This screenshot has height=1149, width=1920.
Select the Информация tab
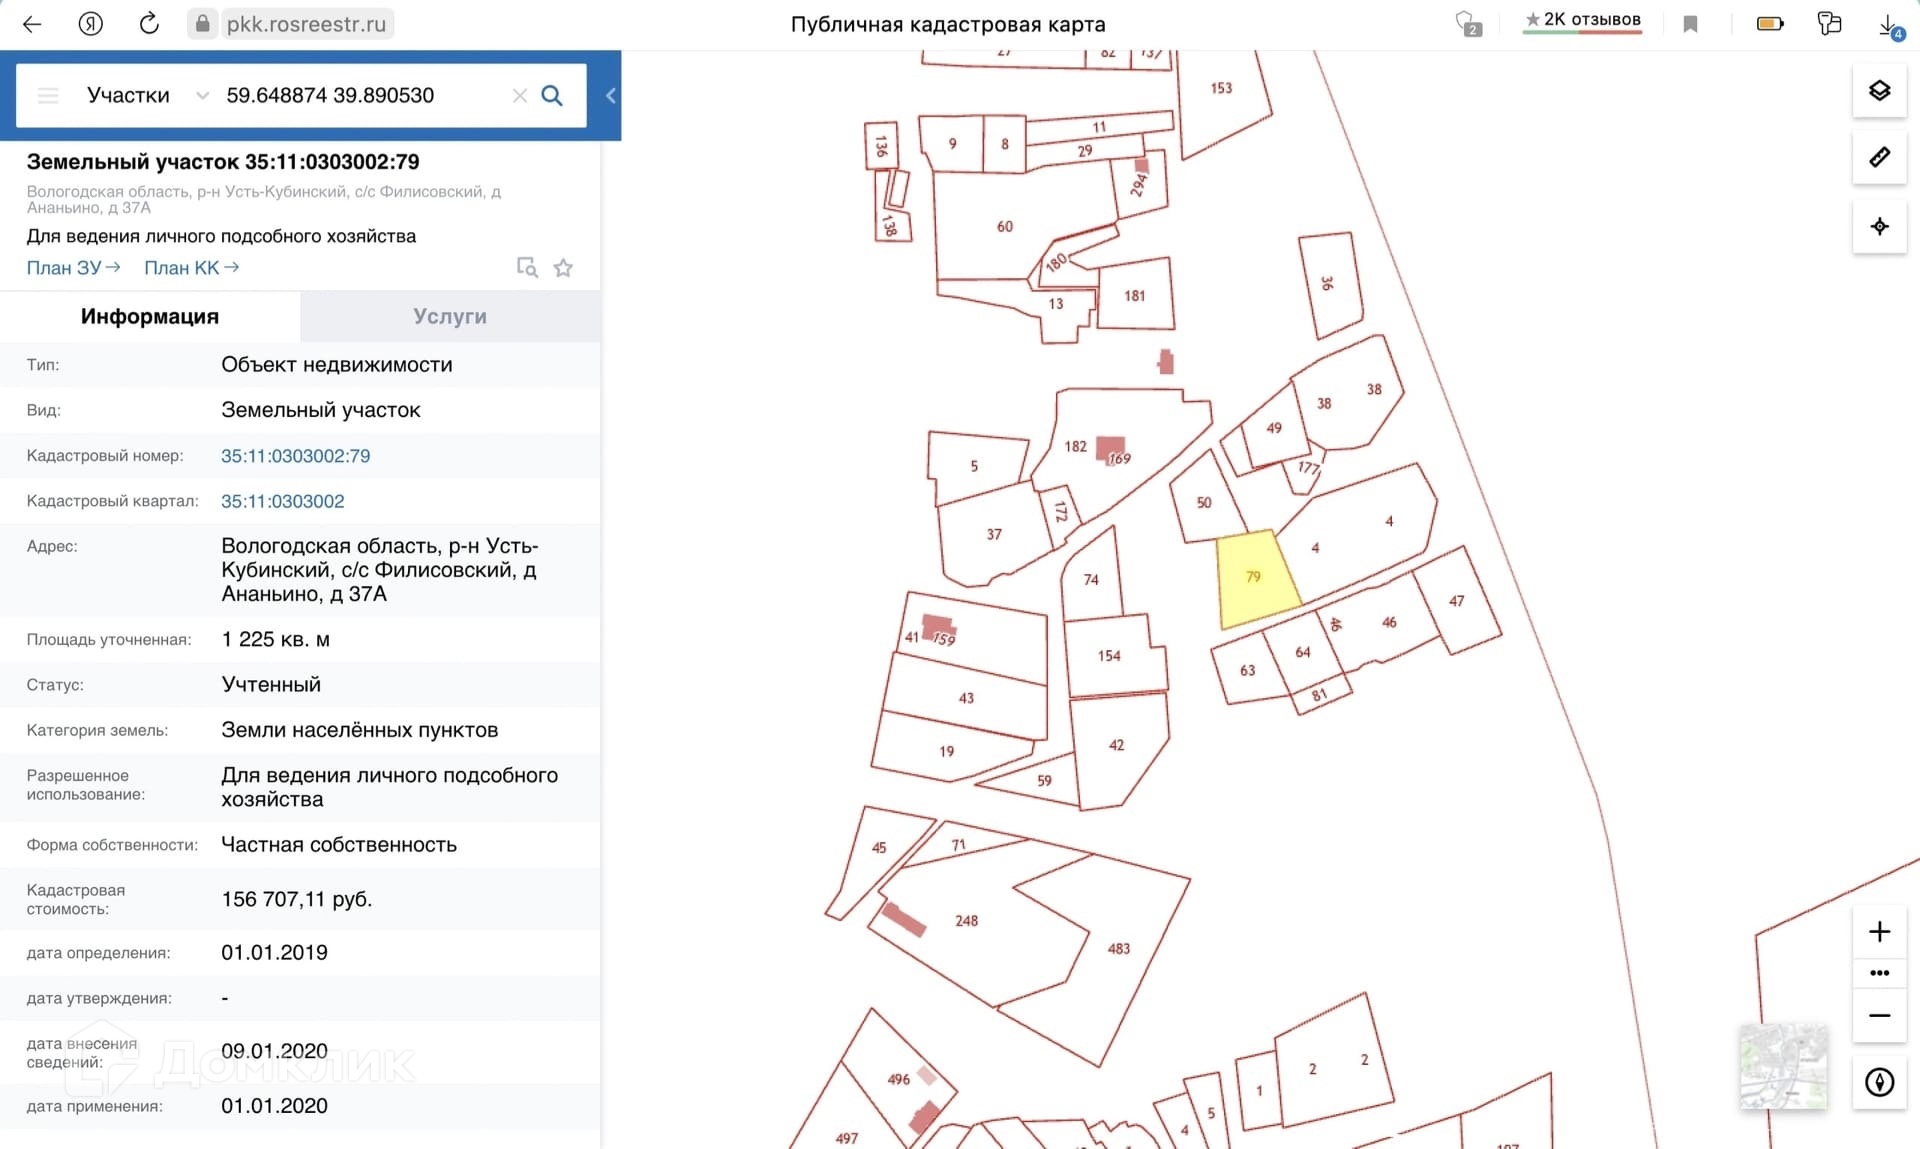tap(150, 317)
